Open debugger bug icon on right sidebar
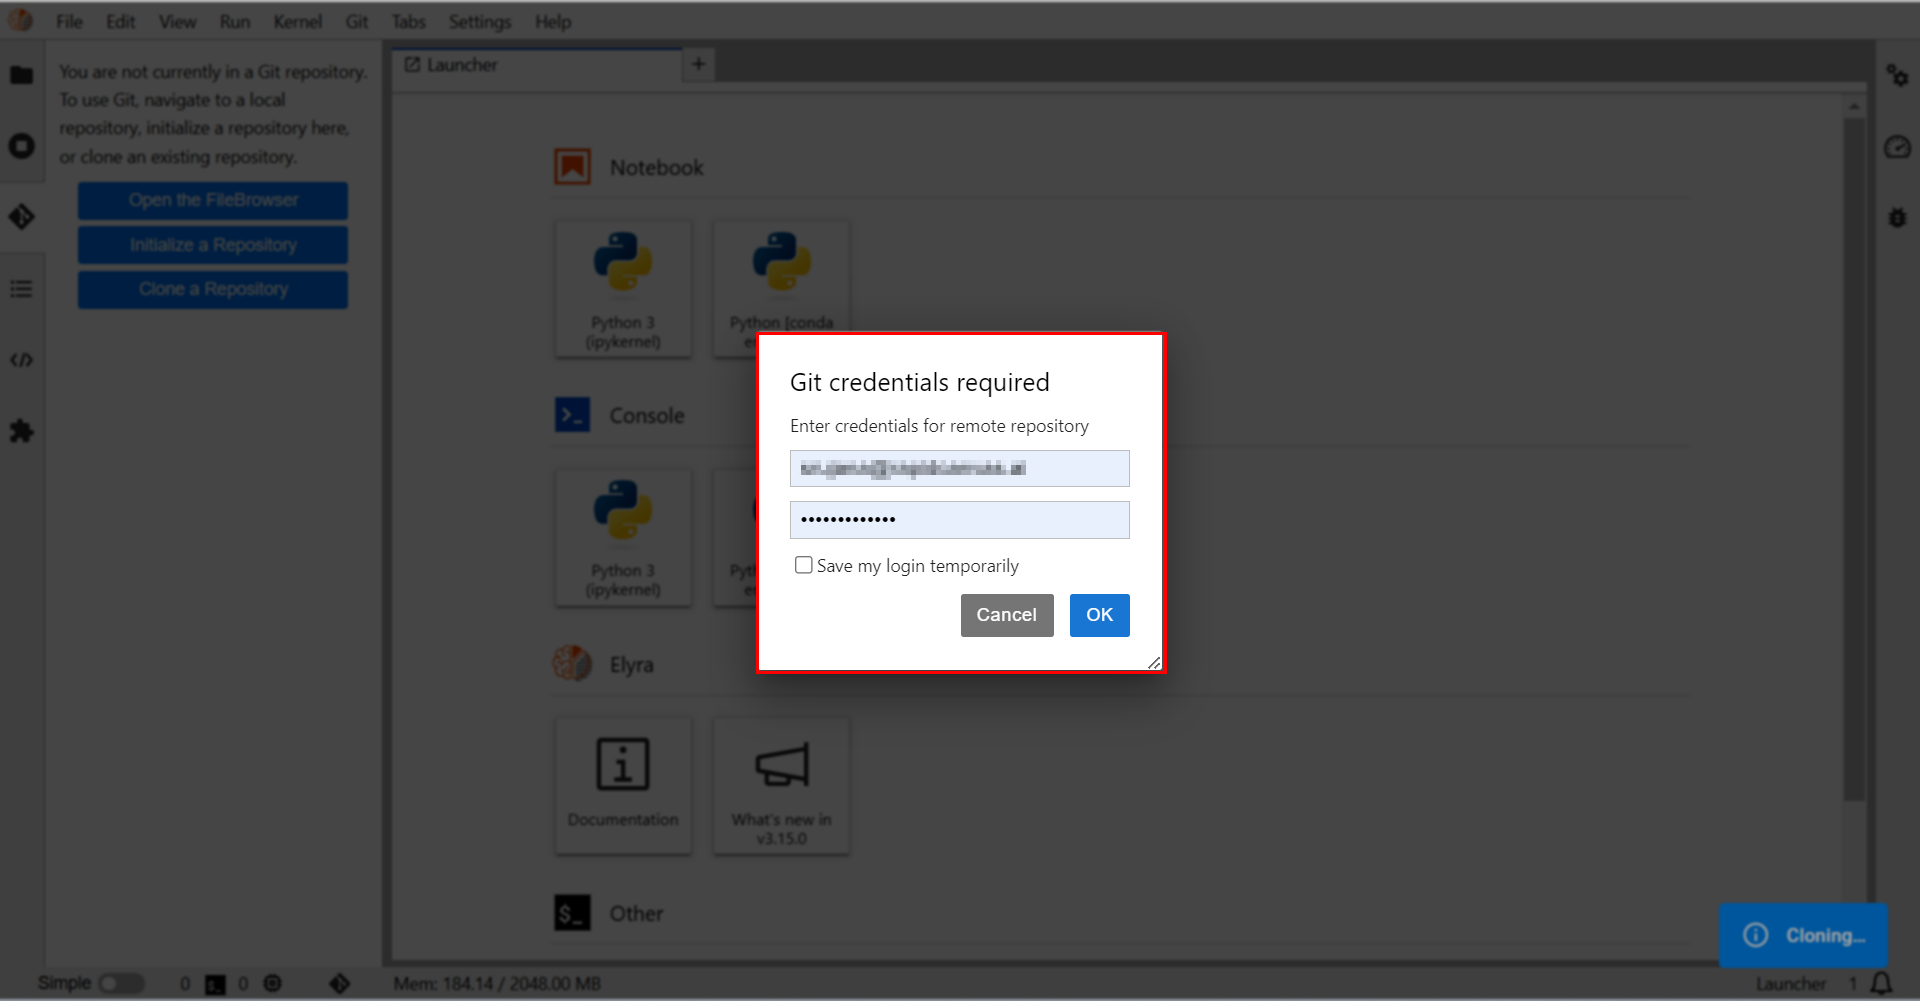1920x1001 pixels. tap(1897, 217)
